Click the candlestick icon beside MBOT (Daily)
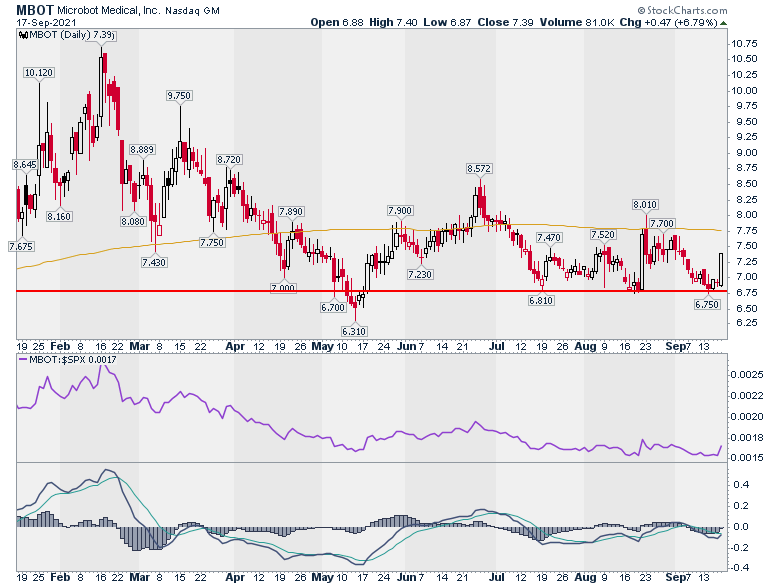780x586 pixels. click(x=23, y=35)
